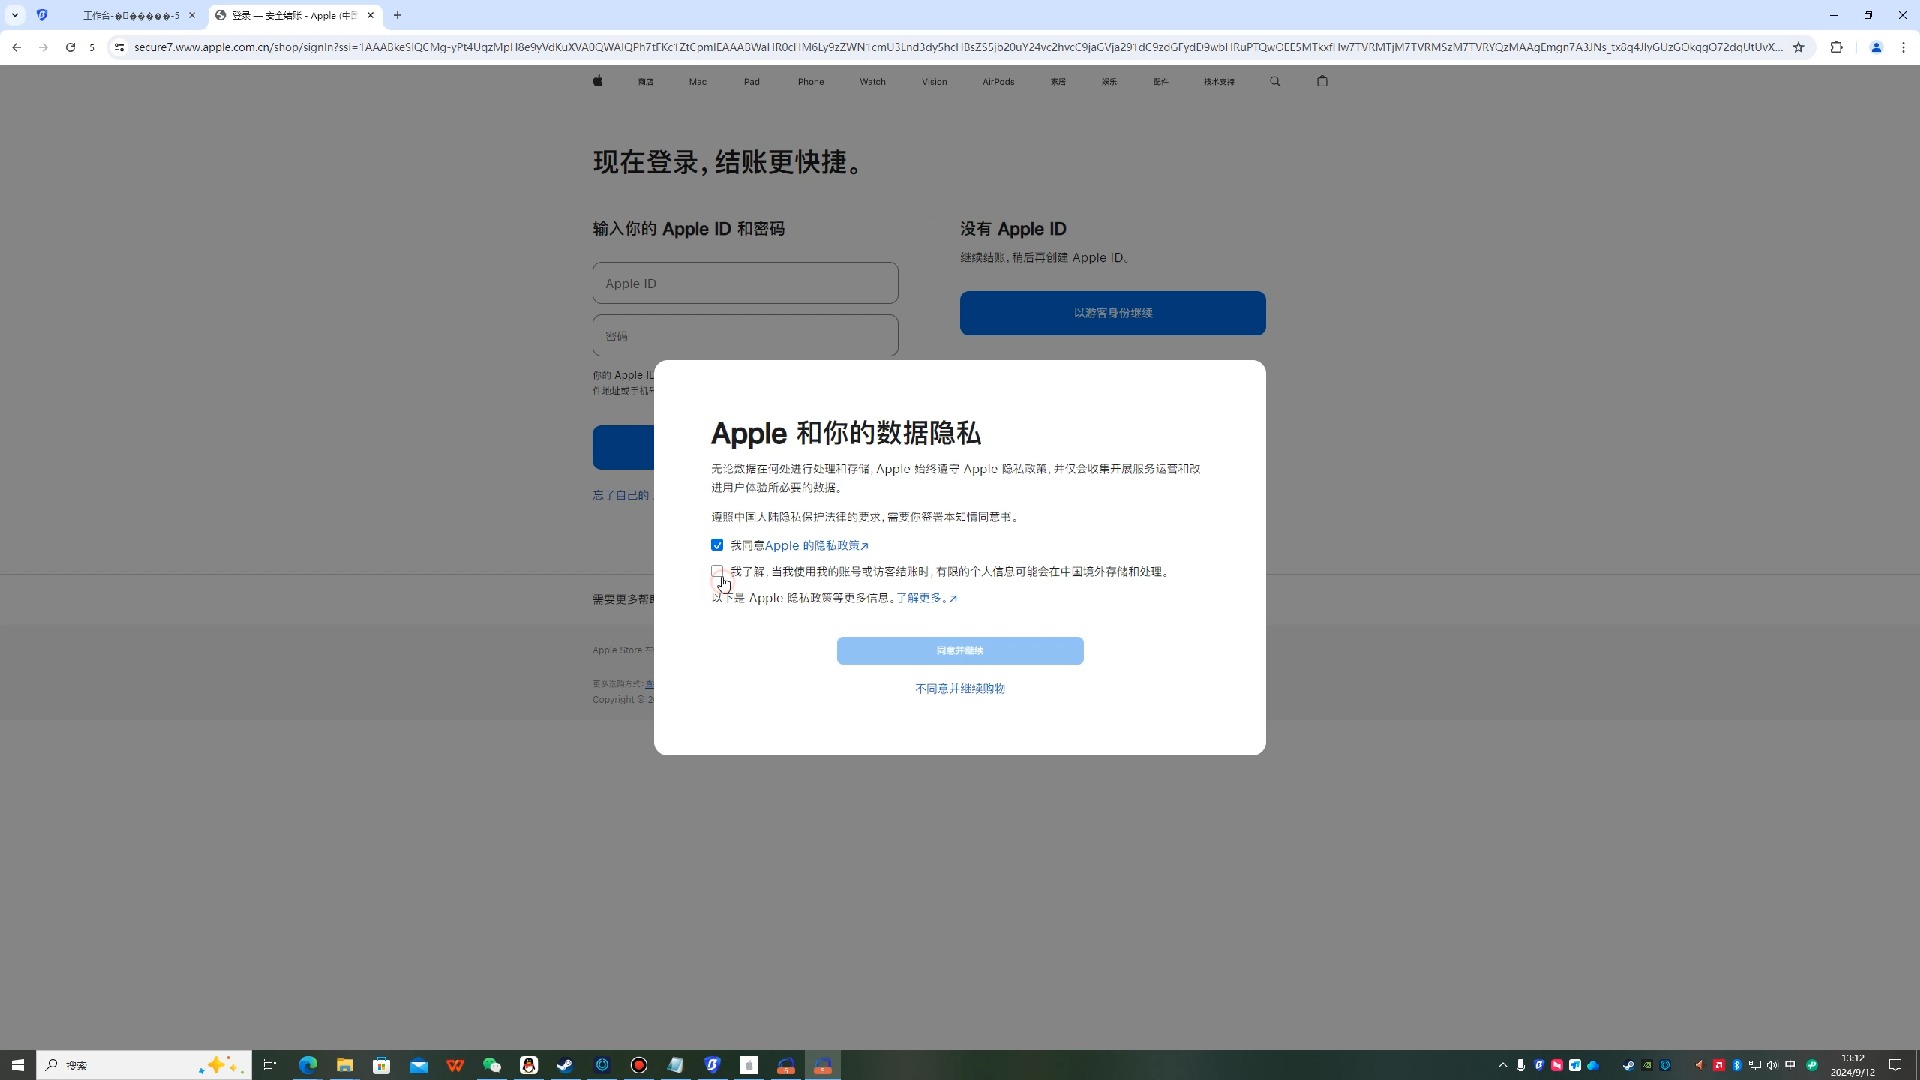Launch Microsoft Edge from the taskbar
The height and width of the screenshot is (1080, 1920).
point(307,1065)
